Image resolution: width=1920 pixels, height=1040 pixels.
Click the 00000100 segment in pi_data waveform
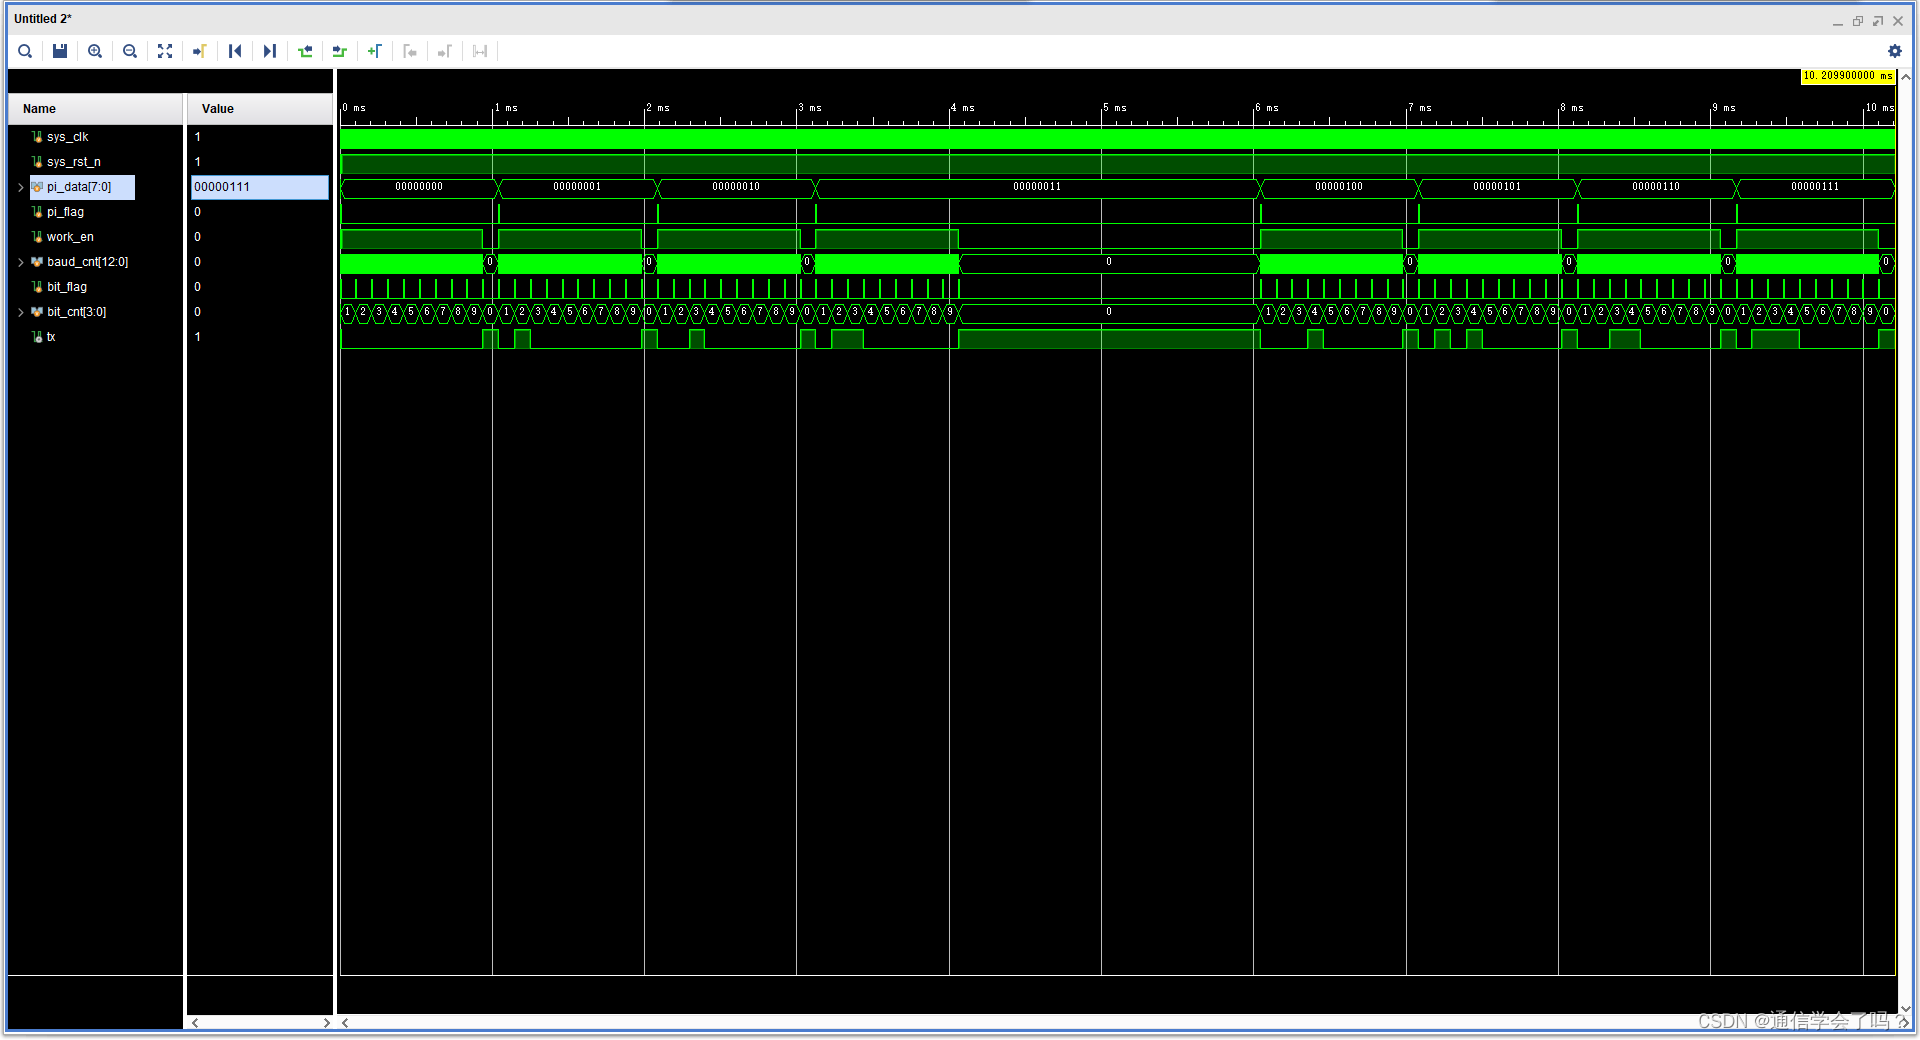[x=1339, y=187]
